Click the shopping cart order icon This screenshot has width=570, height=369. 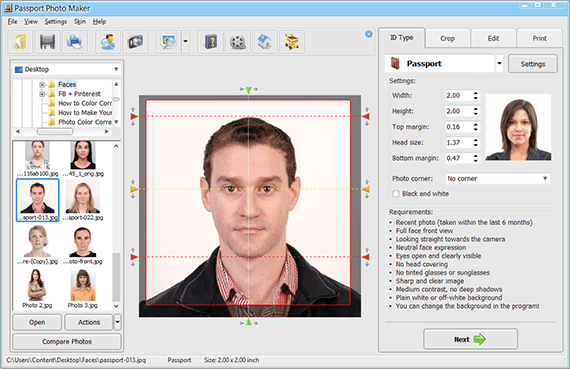(292, 42)
